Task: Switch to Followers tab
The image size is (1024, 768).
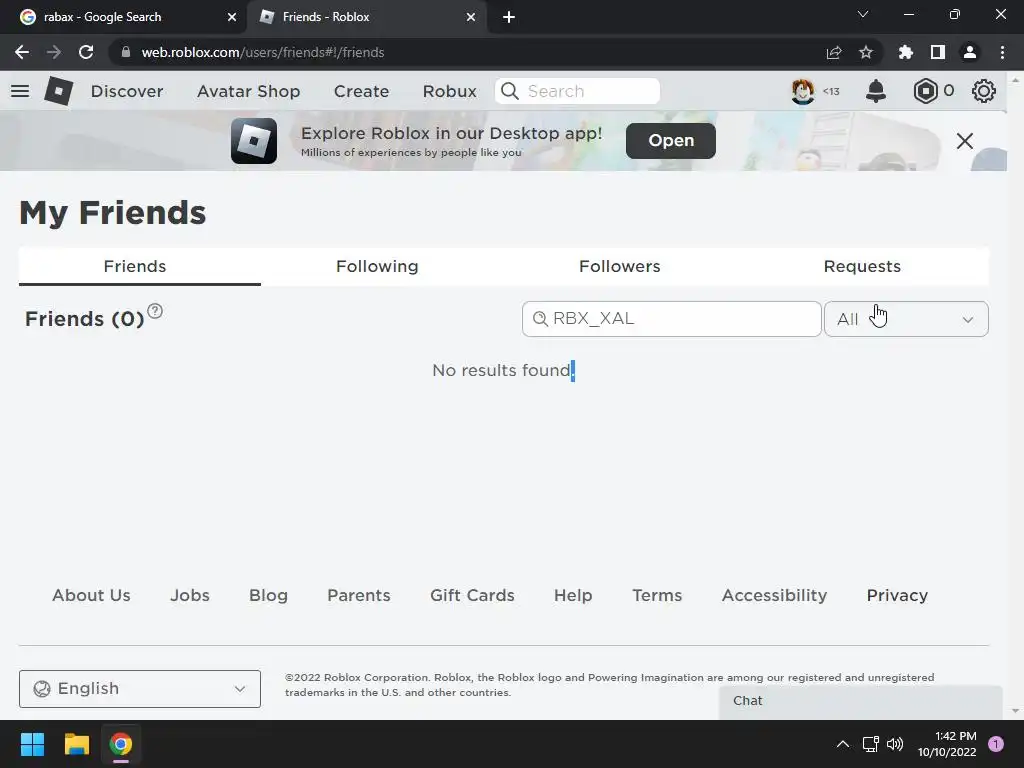Action: click(x=619, y=266)
